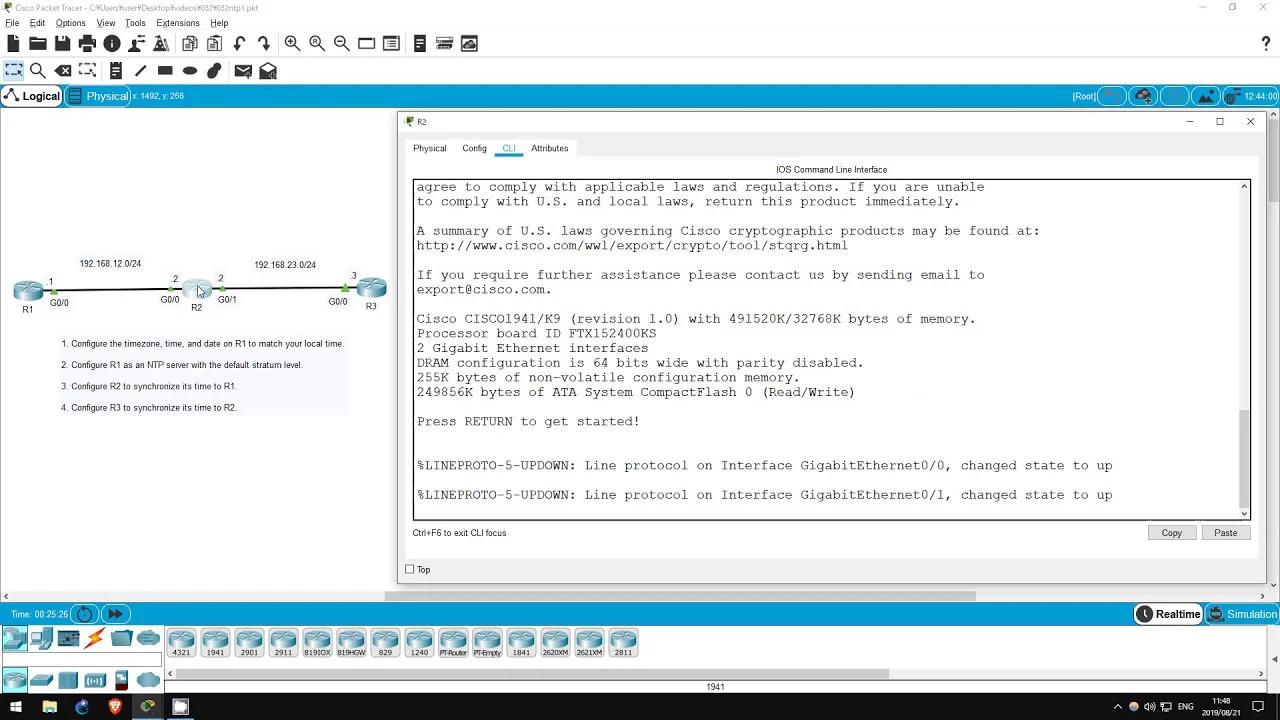Select the Add Simple PDU envelope tool
The width and height of the screenshot is (1280, 720).
(242, 70)
